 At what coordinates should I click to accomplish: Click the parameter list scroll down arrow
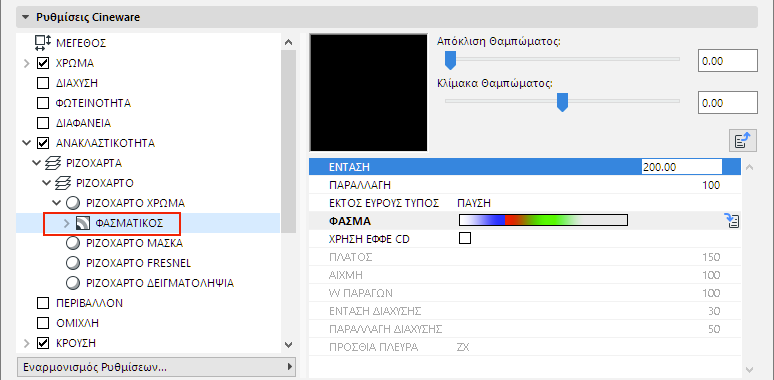click(x=749, y=369)
